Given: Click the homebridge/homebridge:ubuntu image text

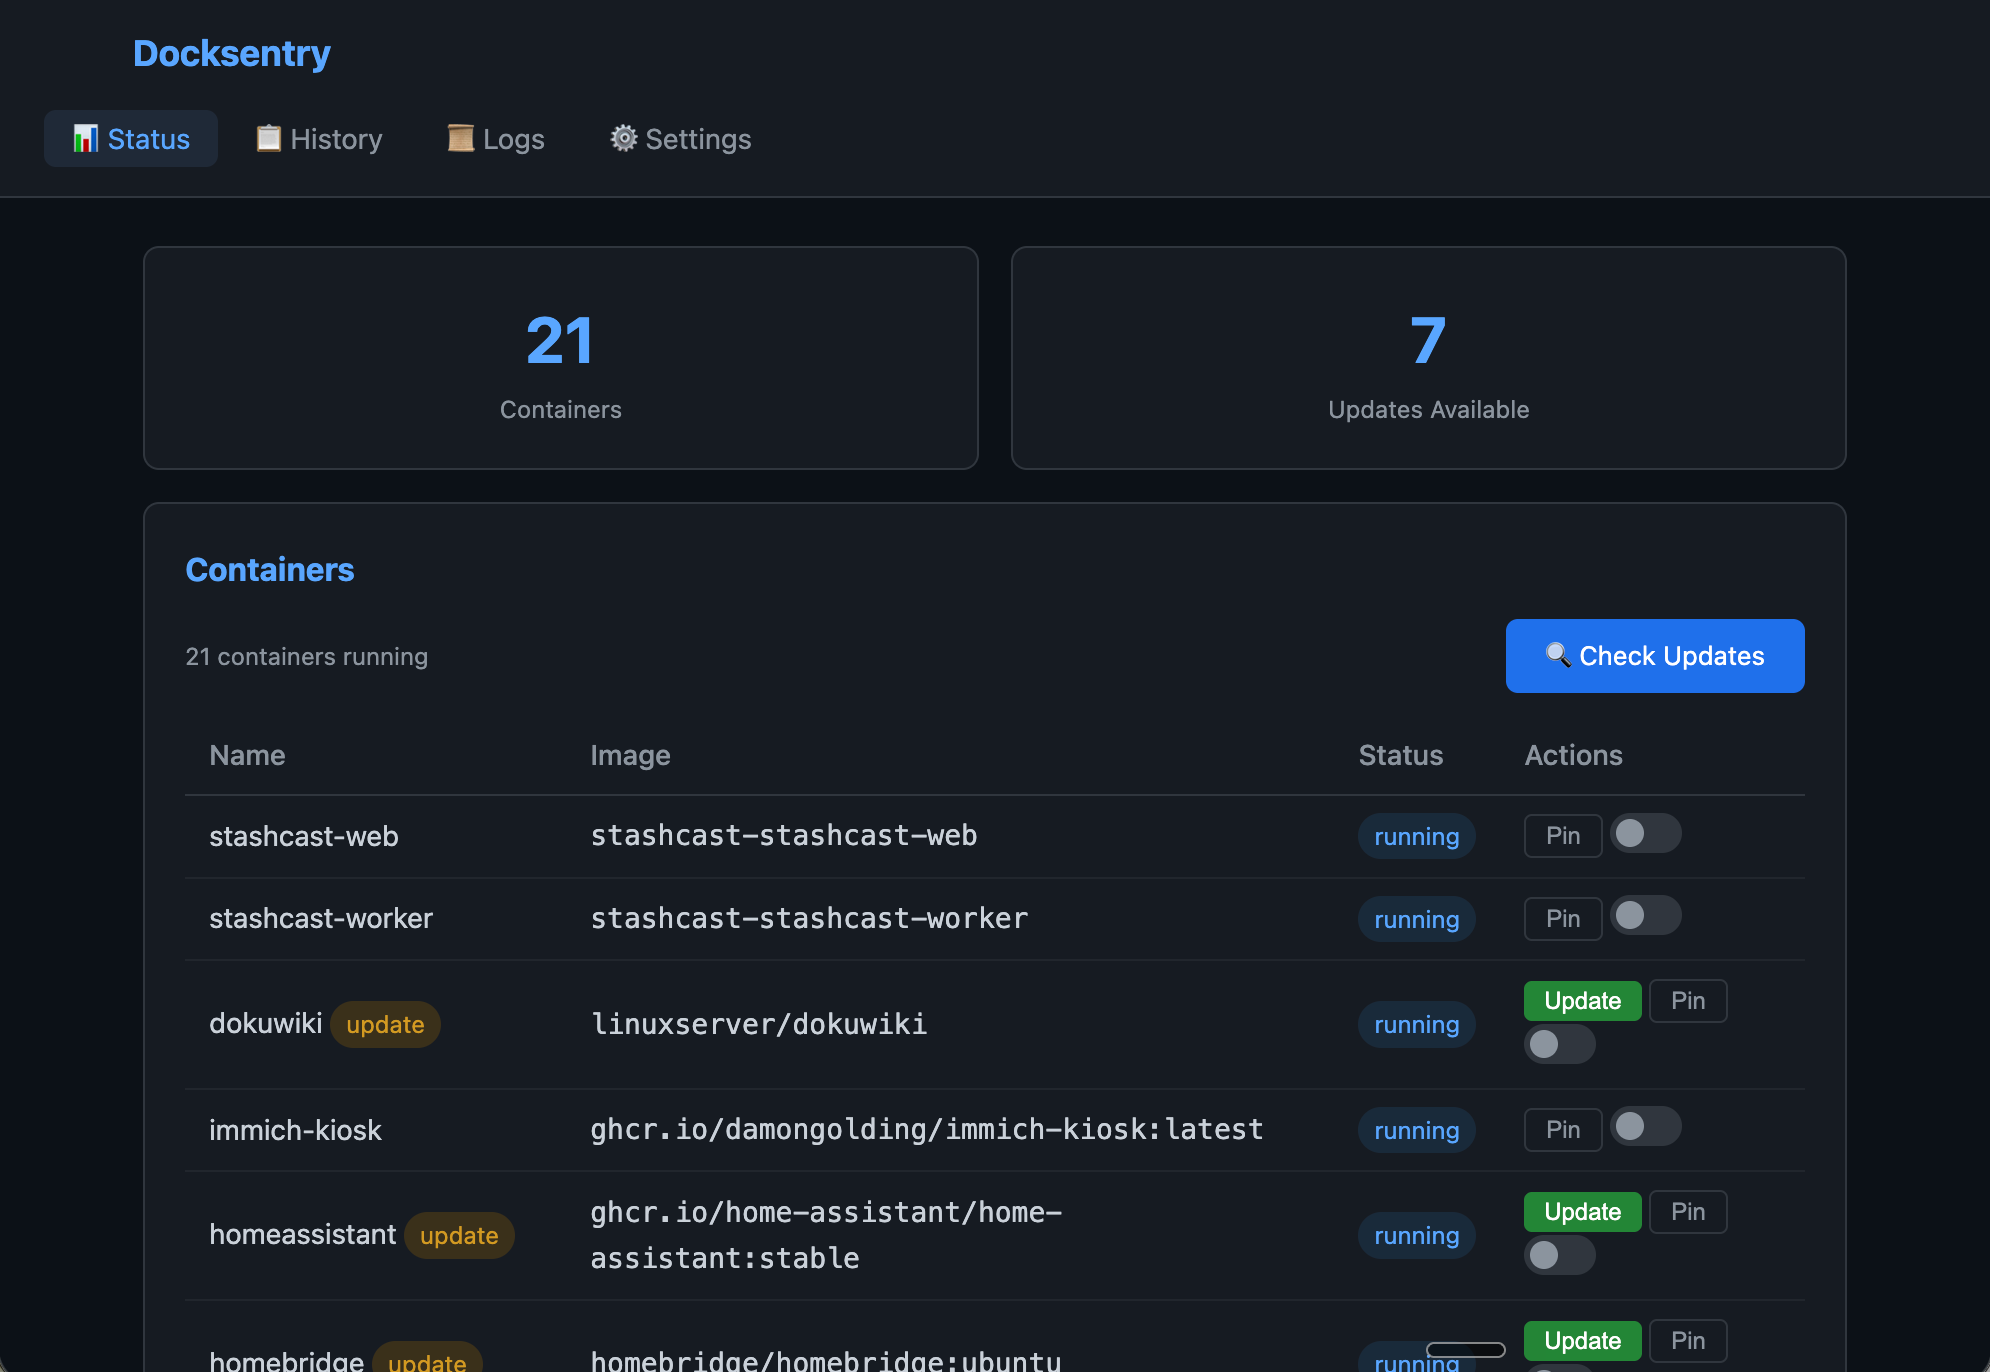Looking at the screenshot, I should 826,1360.
